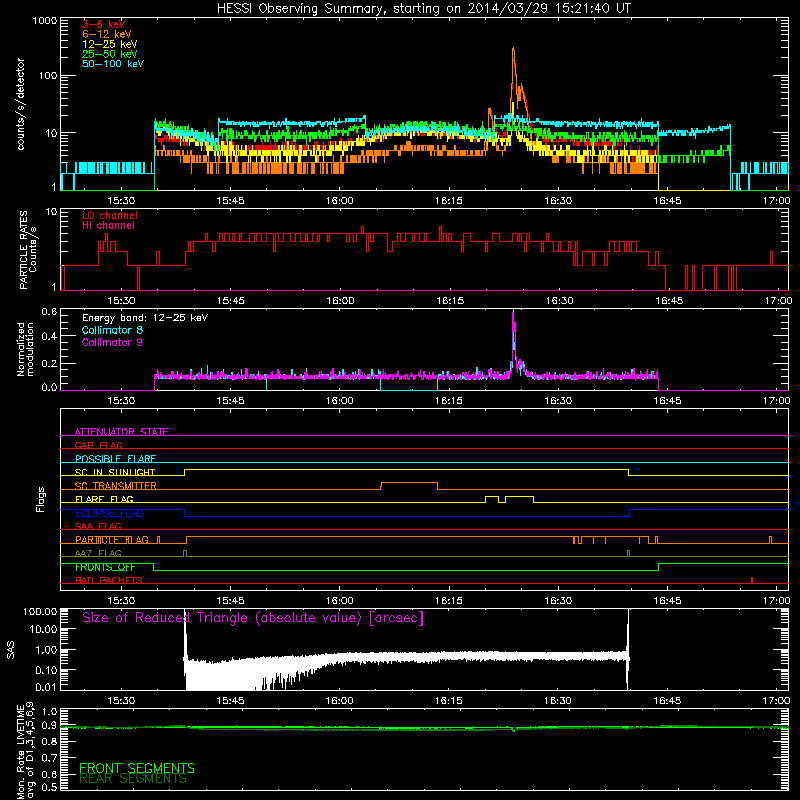Click the 100.00 value on the SAS axis

tap(40, 611)
